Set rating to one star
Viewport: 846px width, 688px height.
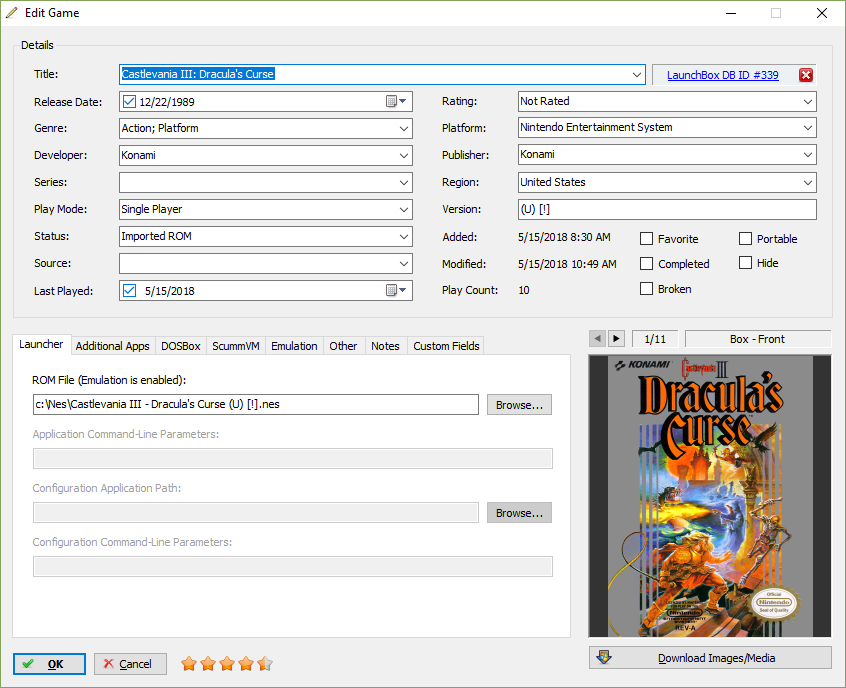[189, 664]
